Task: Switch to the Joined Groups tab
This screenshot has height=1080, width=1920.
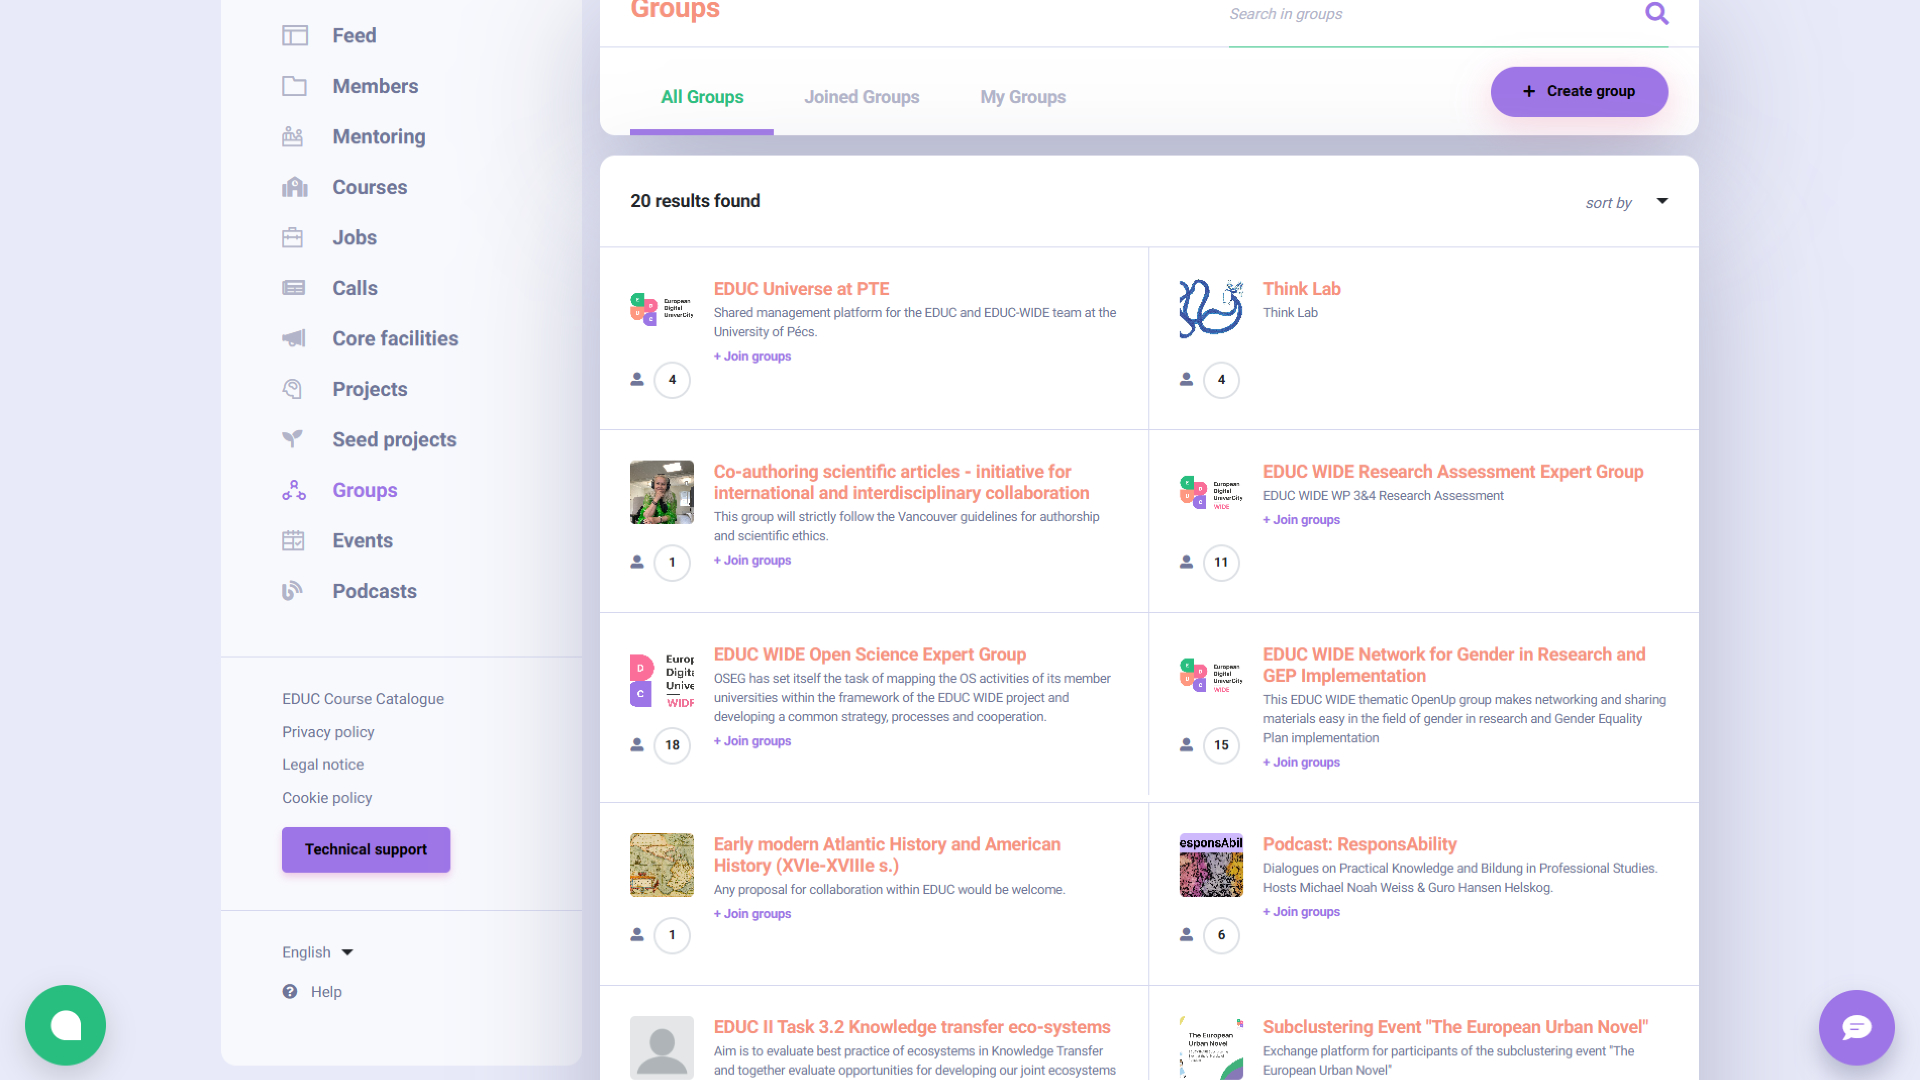Action: coord(861,97)
